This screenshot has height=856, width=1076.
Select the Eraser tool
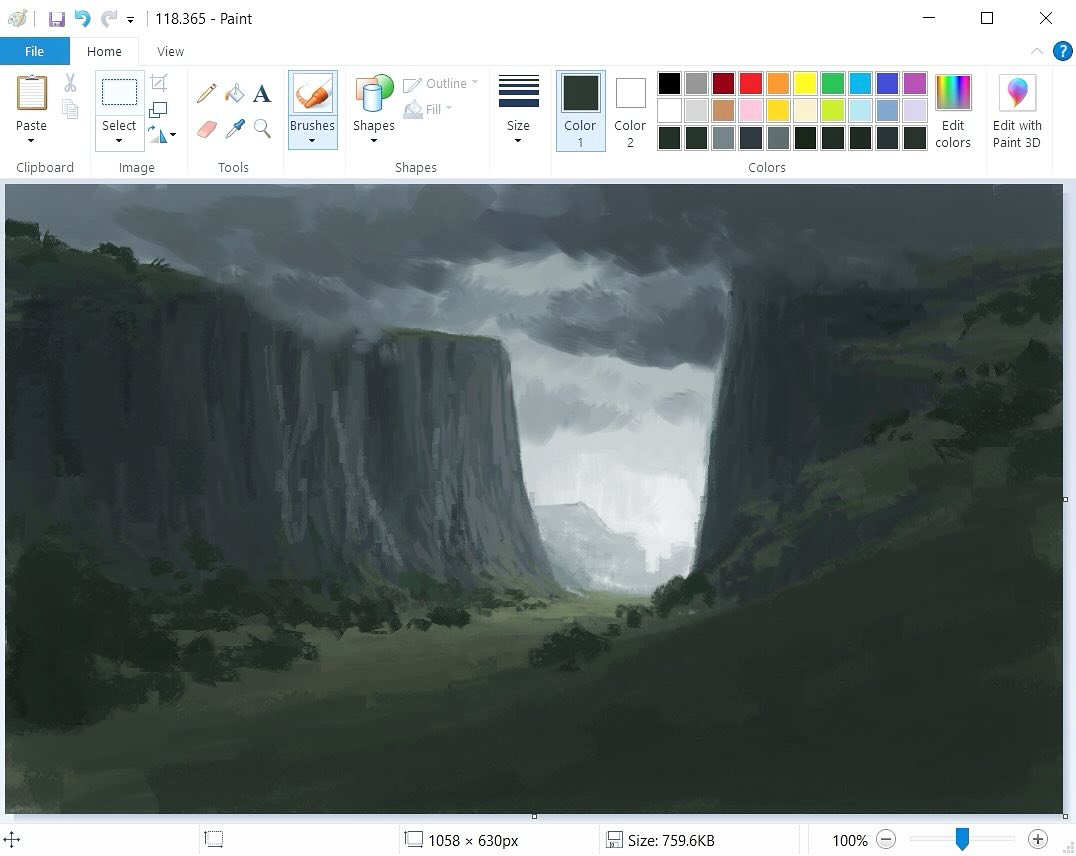[x=206, y=129]
